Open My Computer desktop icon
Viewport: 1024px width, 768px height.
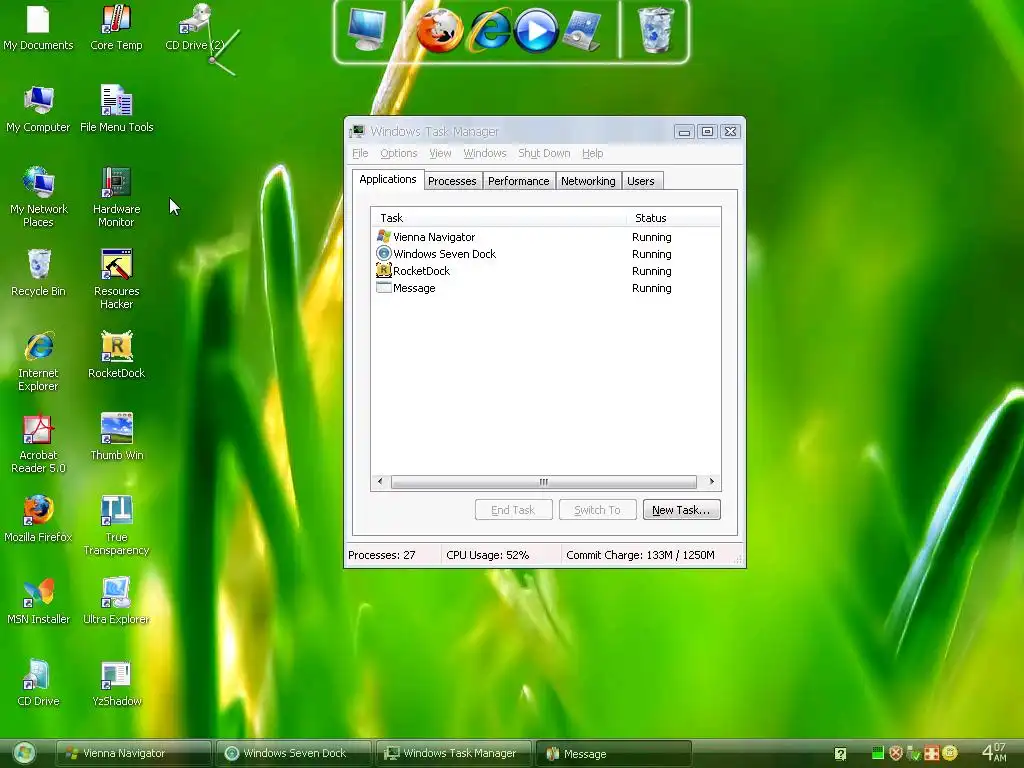tap(38, 110)
